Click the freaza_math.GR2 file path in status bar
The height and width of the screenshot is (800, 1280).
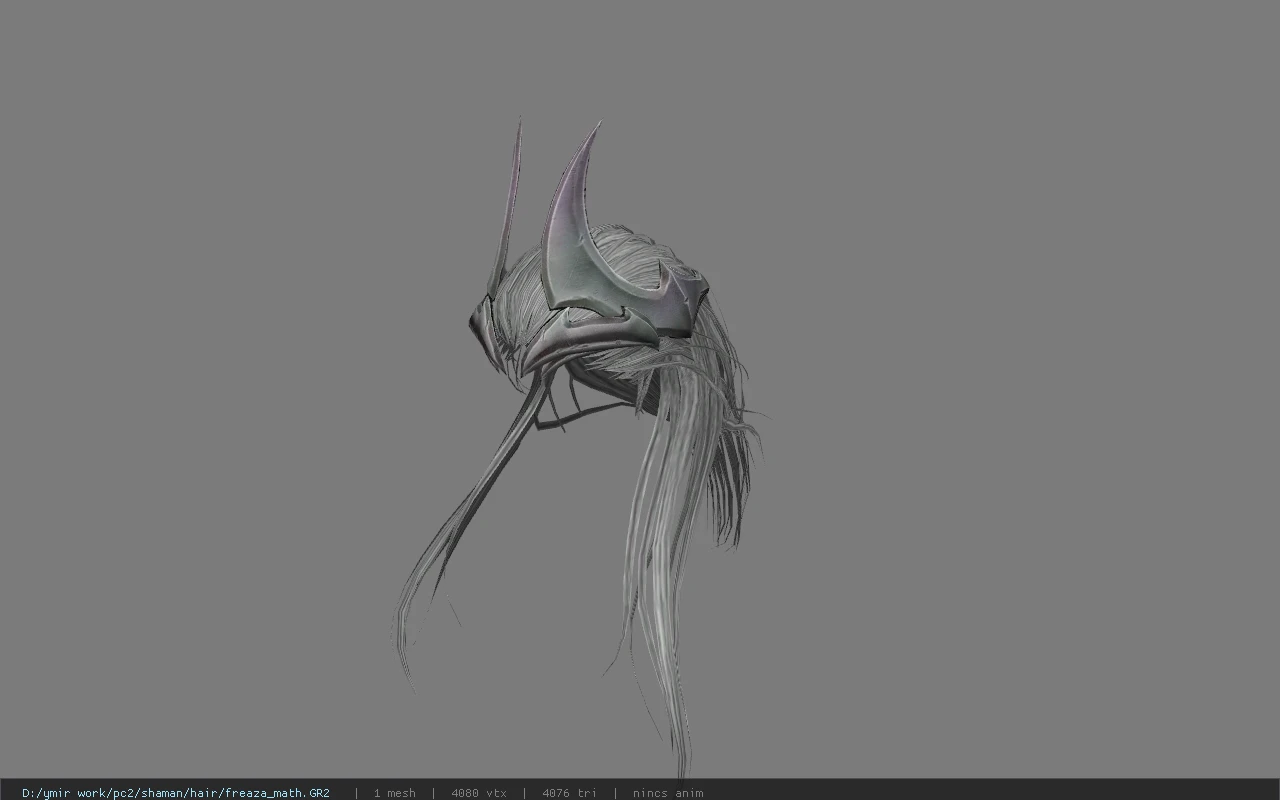tap(176, 793)
